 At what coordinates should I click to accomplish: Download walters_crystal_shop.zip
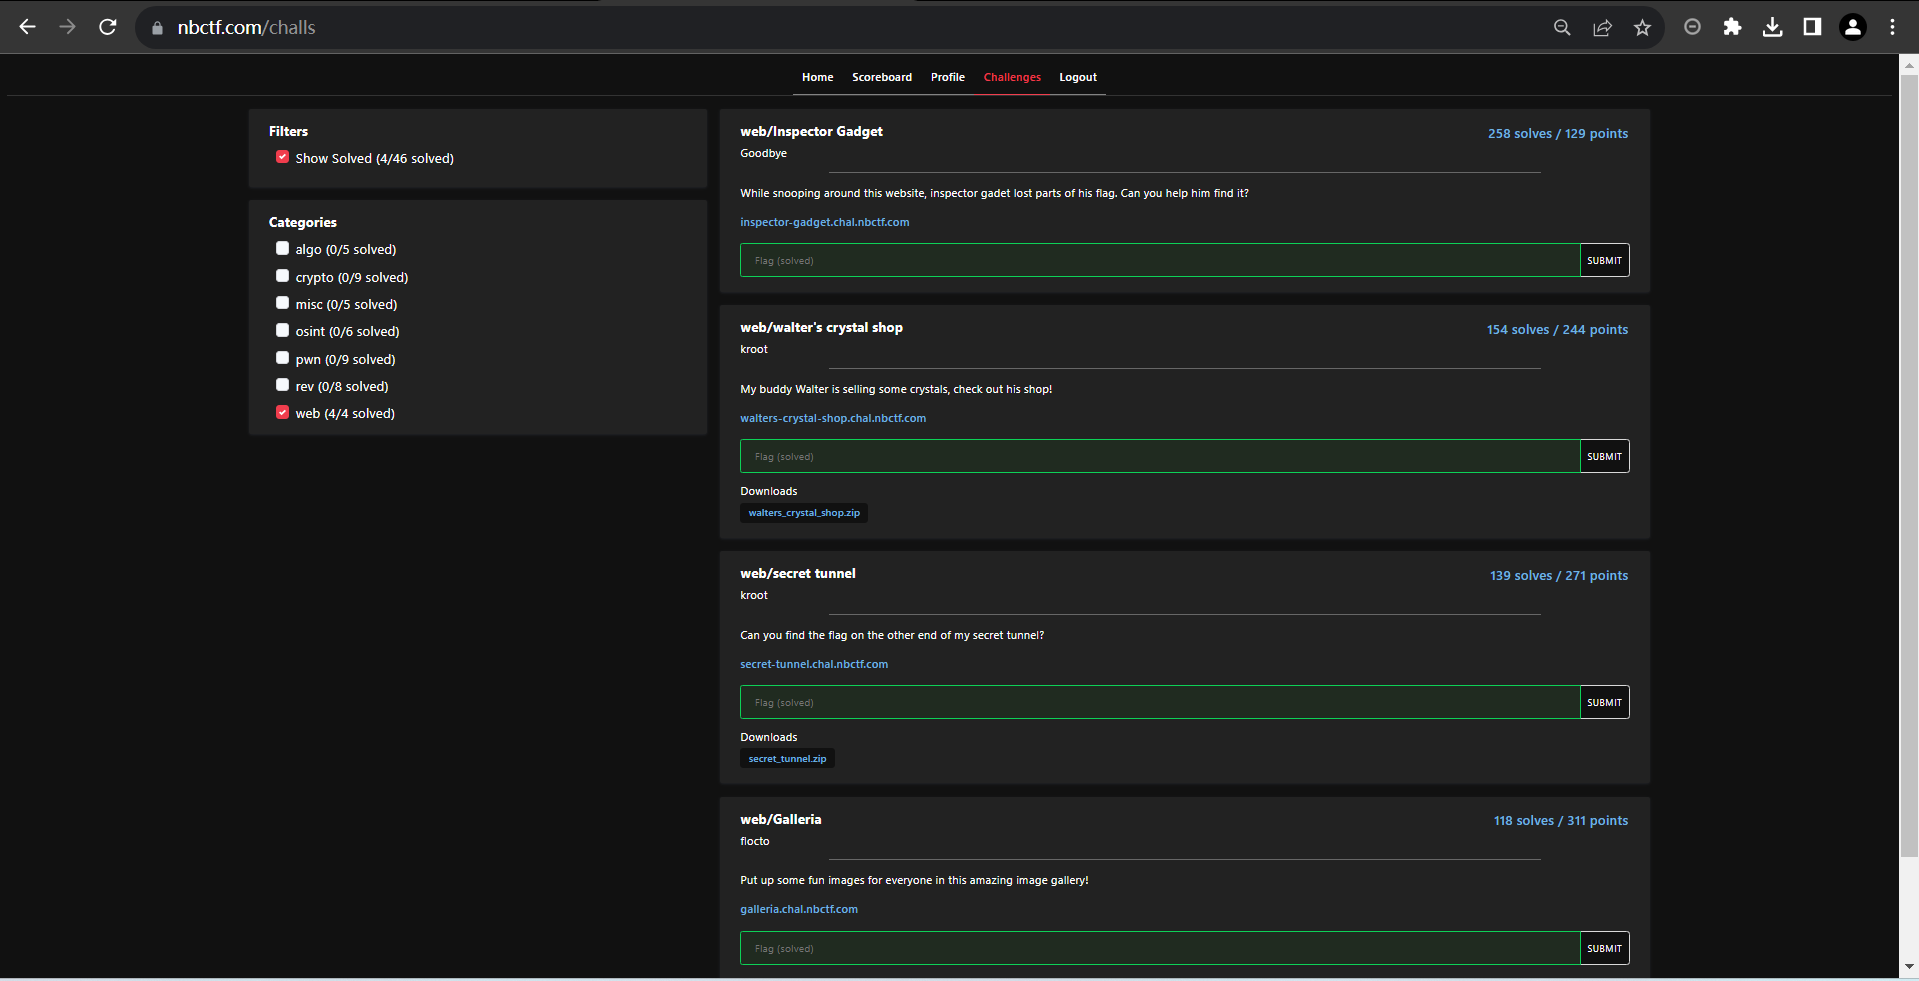point(804,513)
